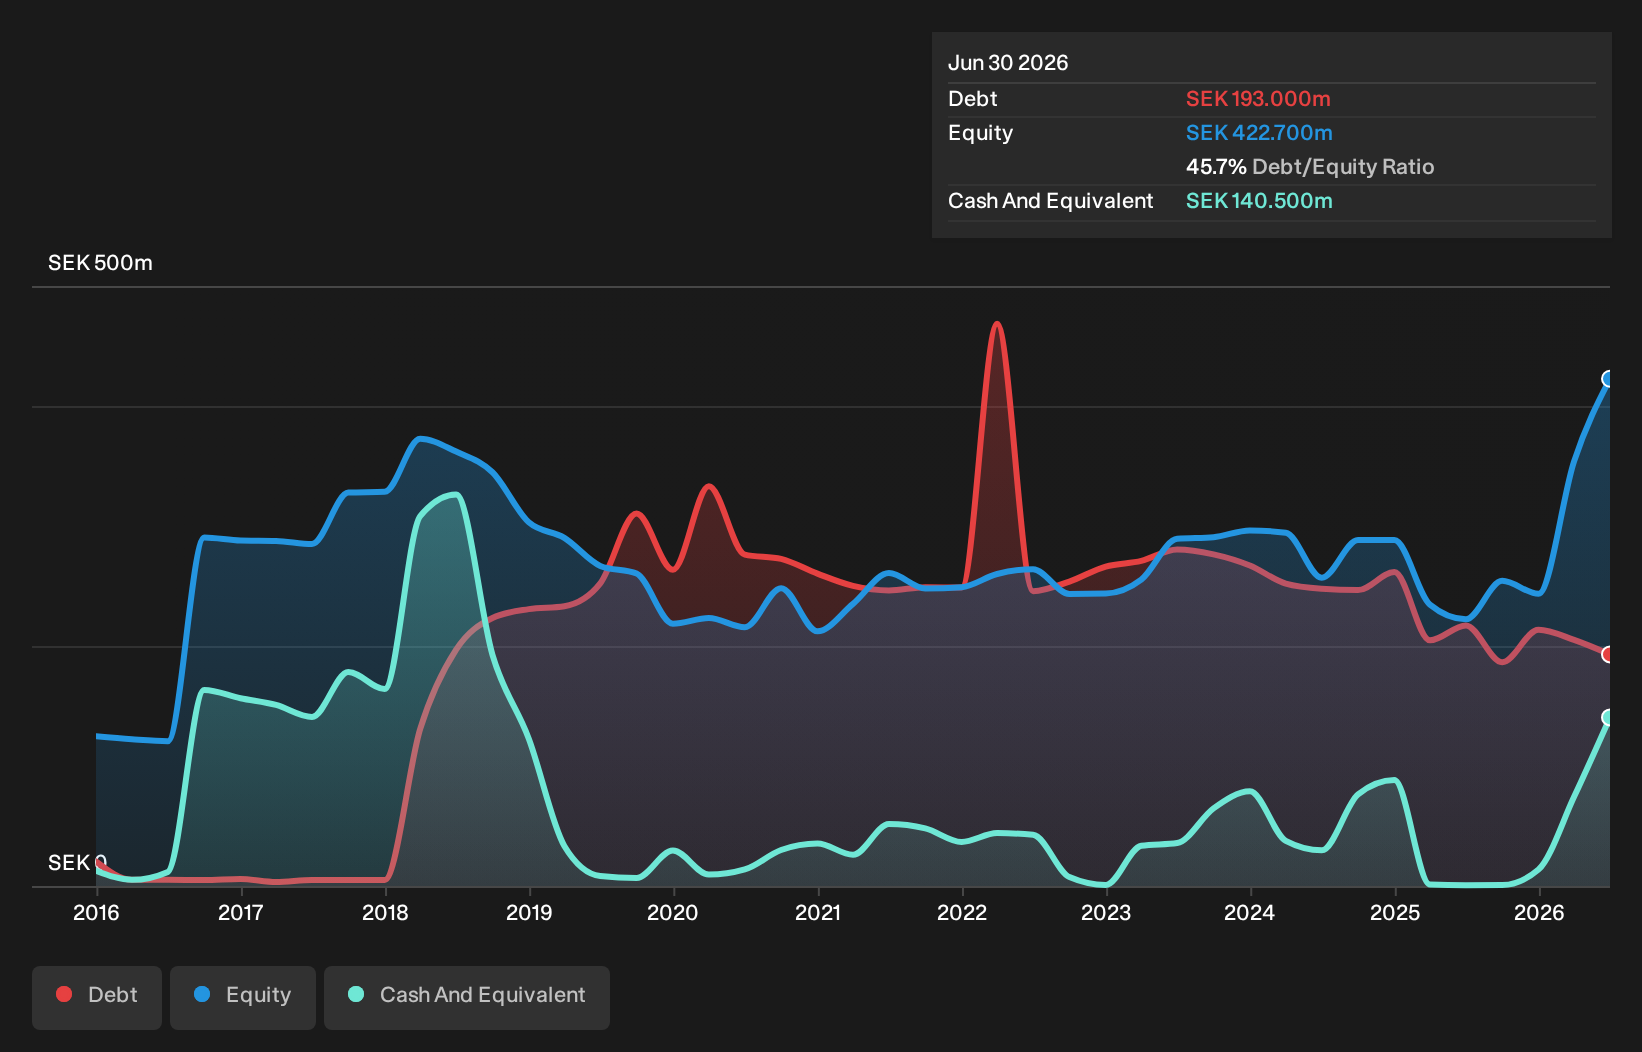The width and height of the screenshot is (1642, 1052).
Task: Click the teal Cash And Equivalent legend dot
Action: click(356, 994)
